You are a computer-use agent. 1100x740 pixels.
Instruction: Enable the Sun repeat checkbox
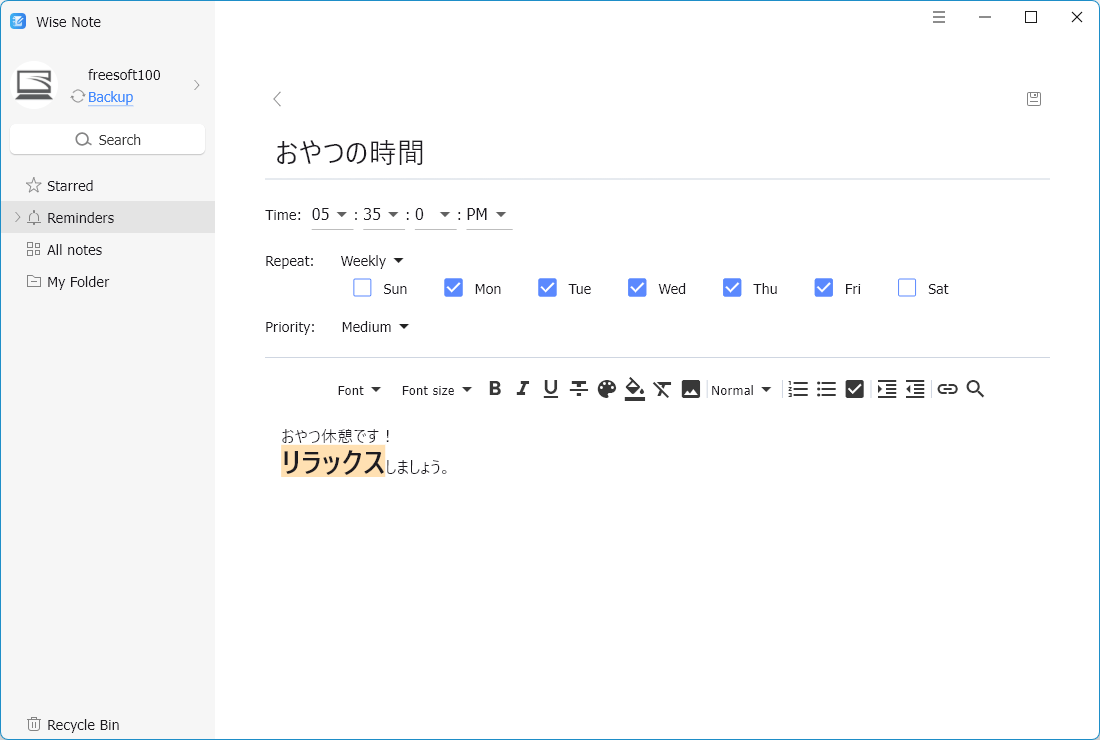tap(363, 288)
